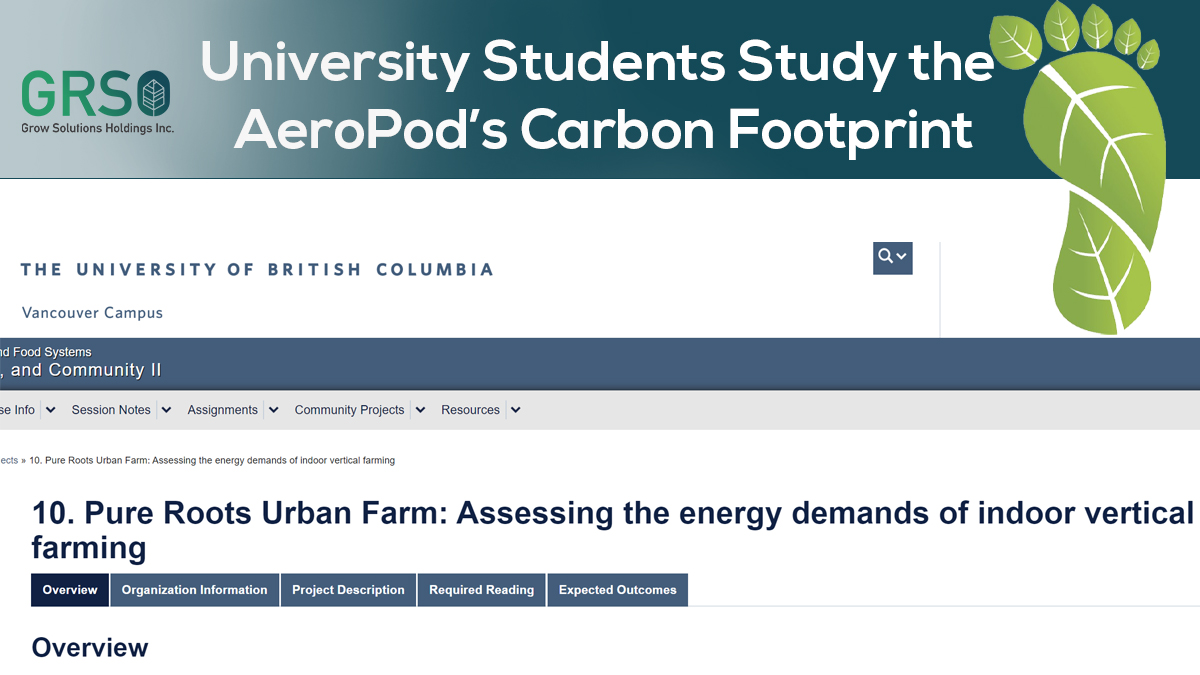
Task: Click the GRSO Grow Solutions Holdings logo
Action: pos(97,102)
